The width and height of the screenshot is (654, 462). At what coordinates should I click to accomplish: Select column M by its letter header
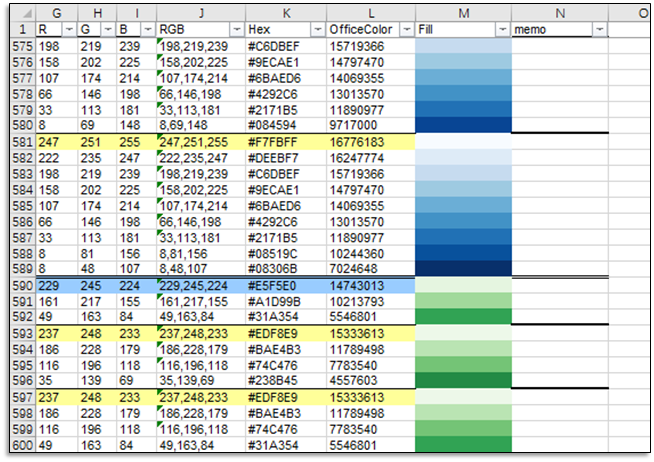[x=463, y=13]
